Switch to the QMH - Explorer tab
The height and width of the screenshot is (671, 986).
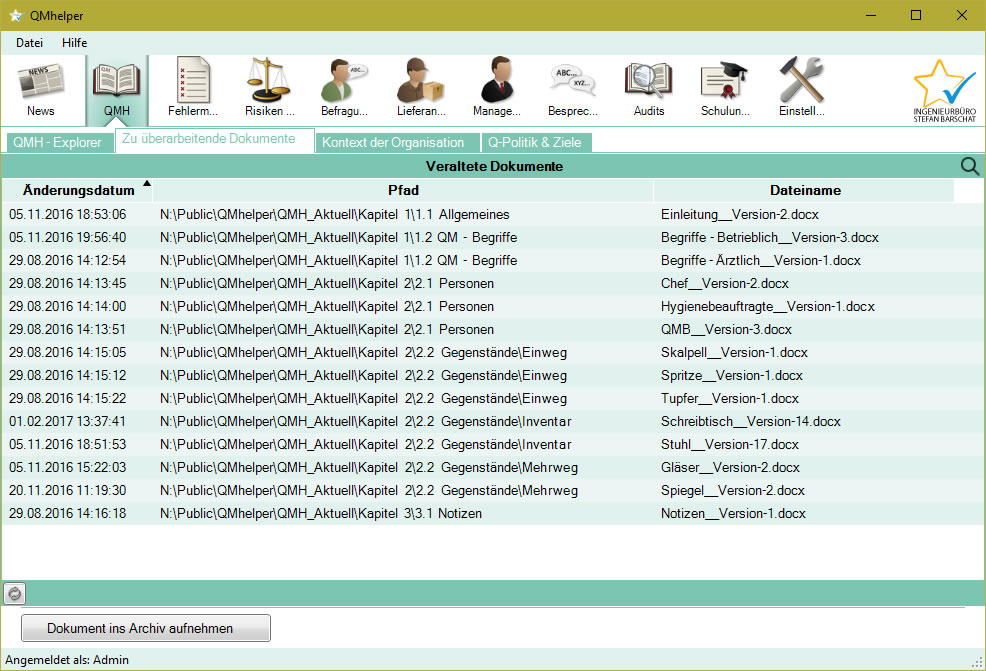(58, 142)
